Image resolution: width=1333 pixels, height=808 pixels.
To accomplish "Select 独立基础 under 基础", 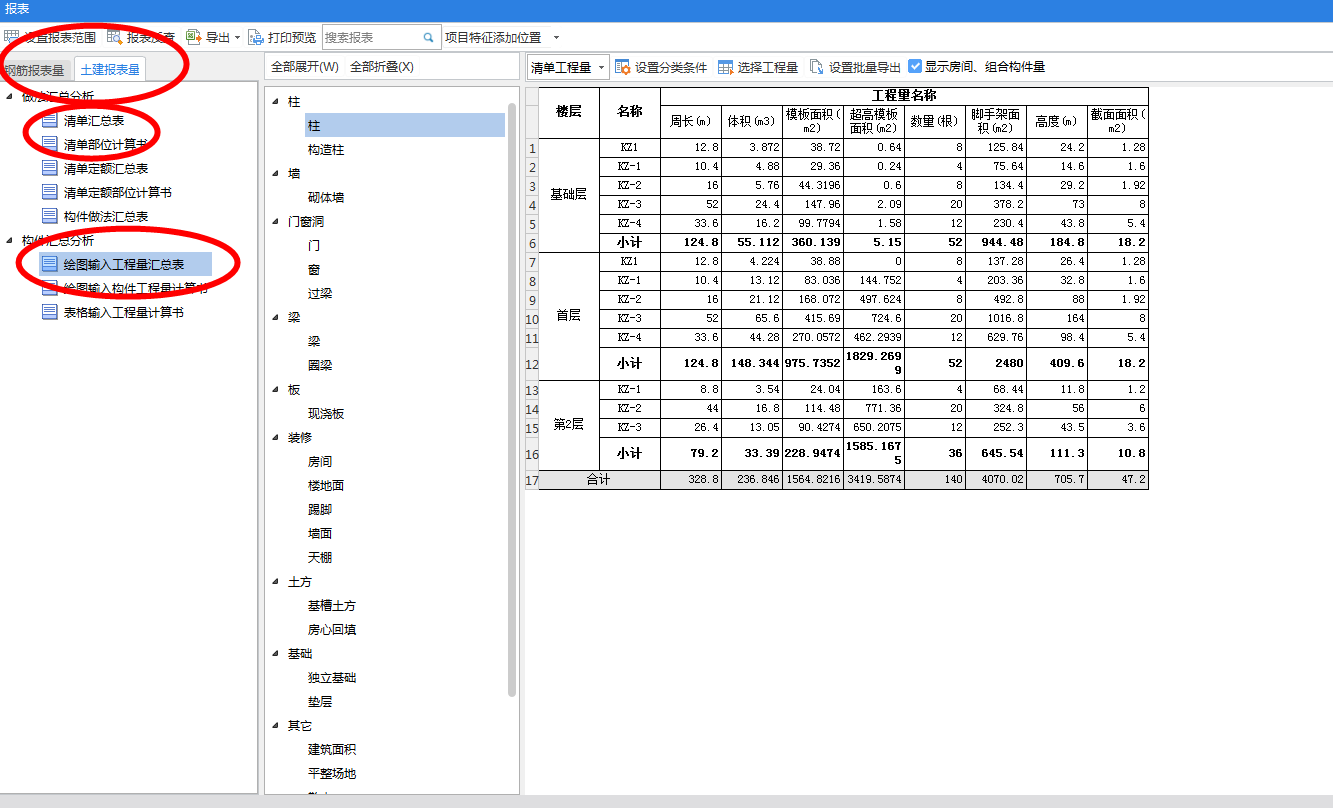I will 332,677.
